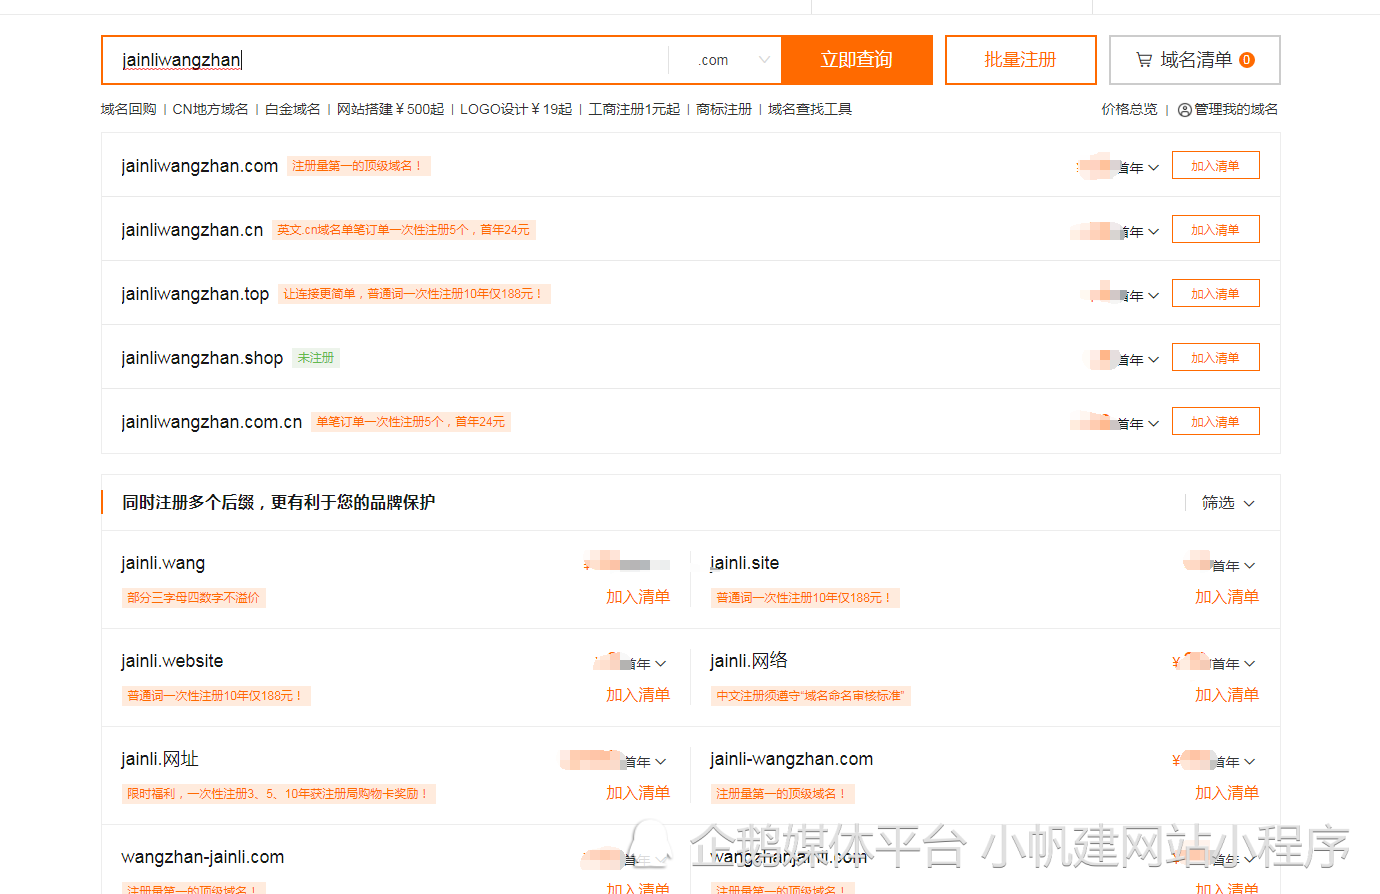Click the jainliwangzhan.top domain name

pyautogui.click(x=195, y=294)
